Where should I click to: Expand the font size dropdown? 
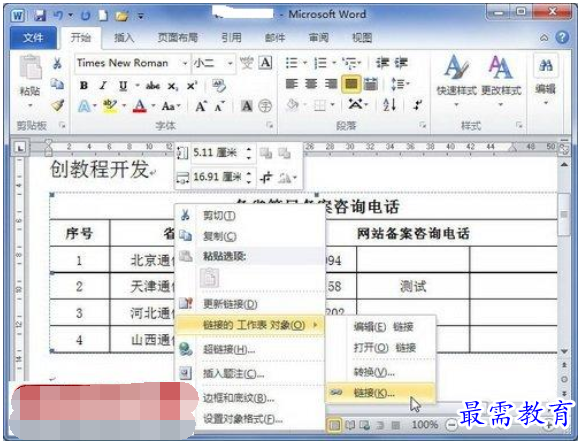pos(230,63)
